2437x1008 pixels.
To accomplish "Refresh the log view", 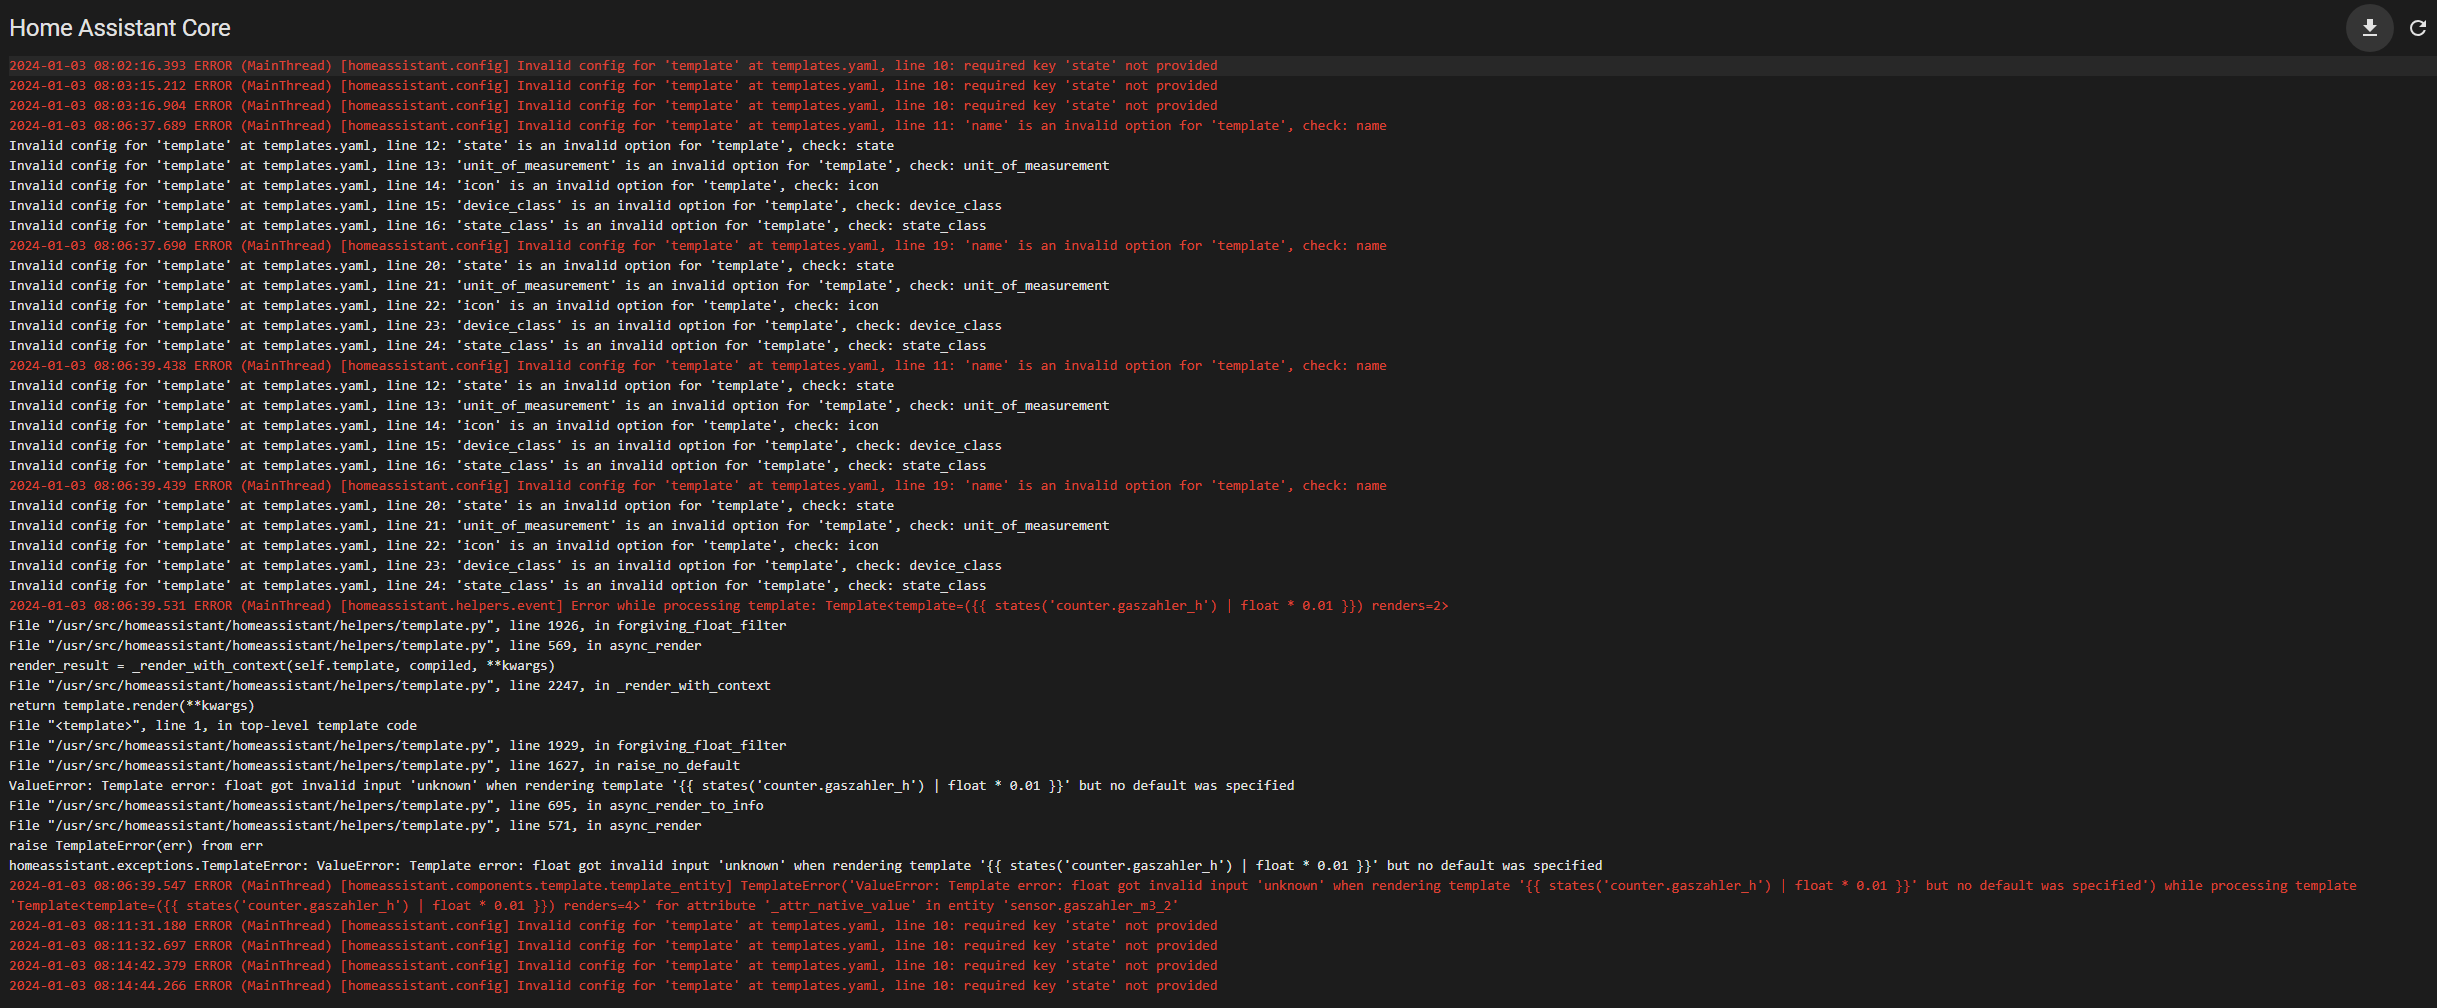I will [x=2417, y=28].
